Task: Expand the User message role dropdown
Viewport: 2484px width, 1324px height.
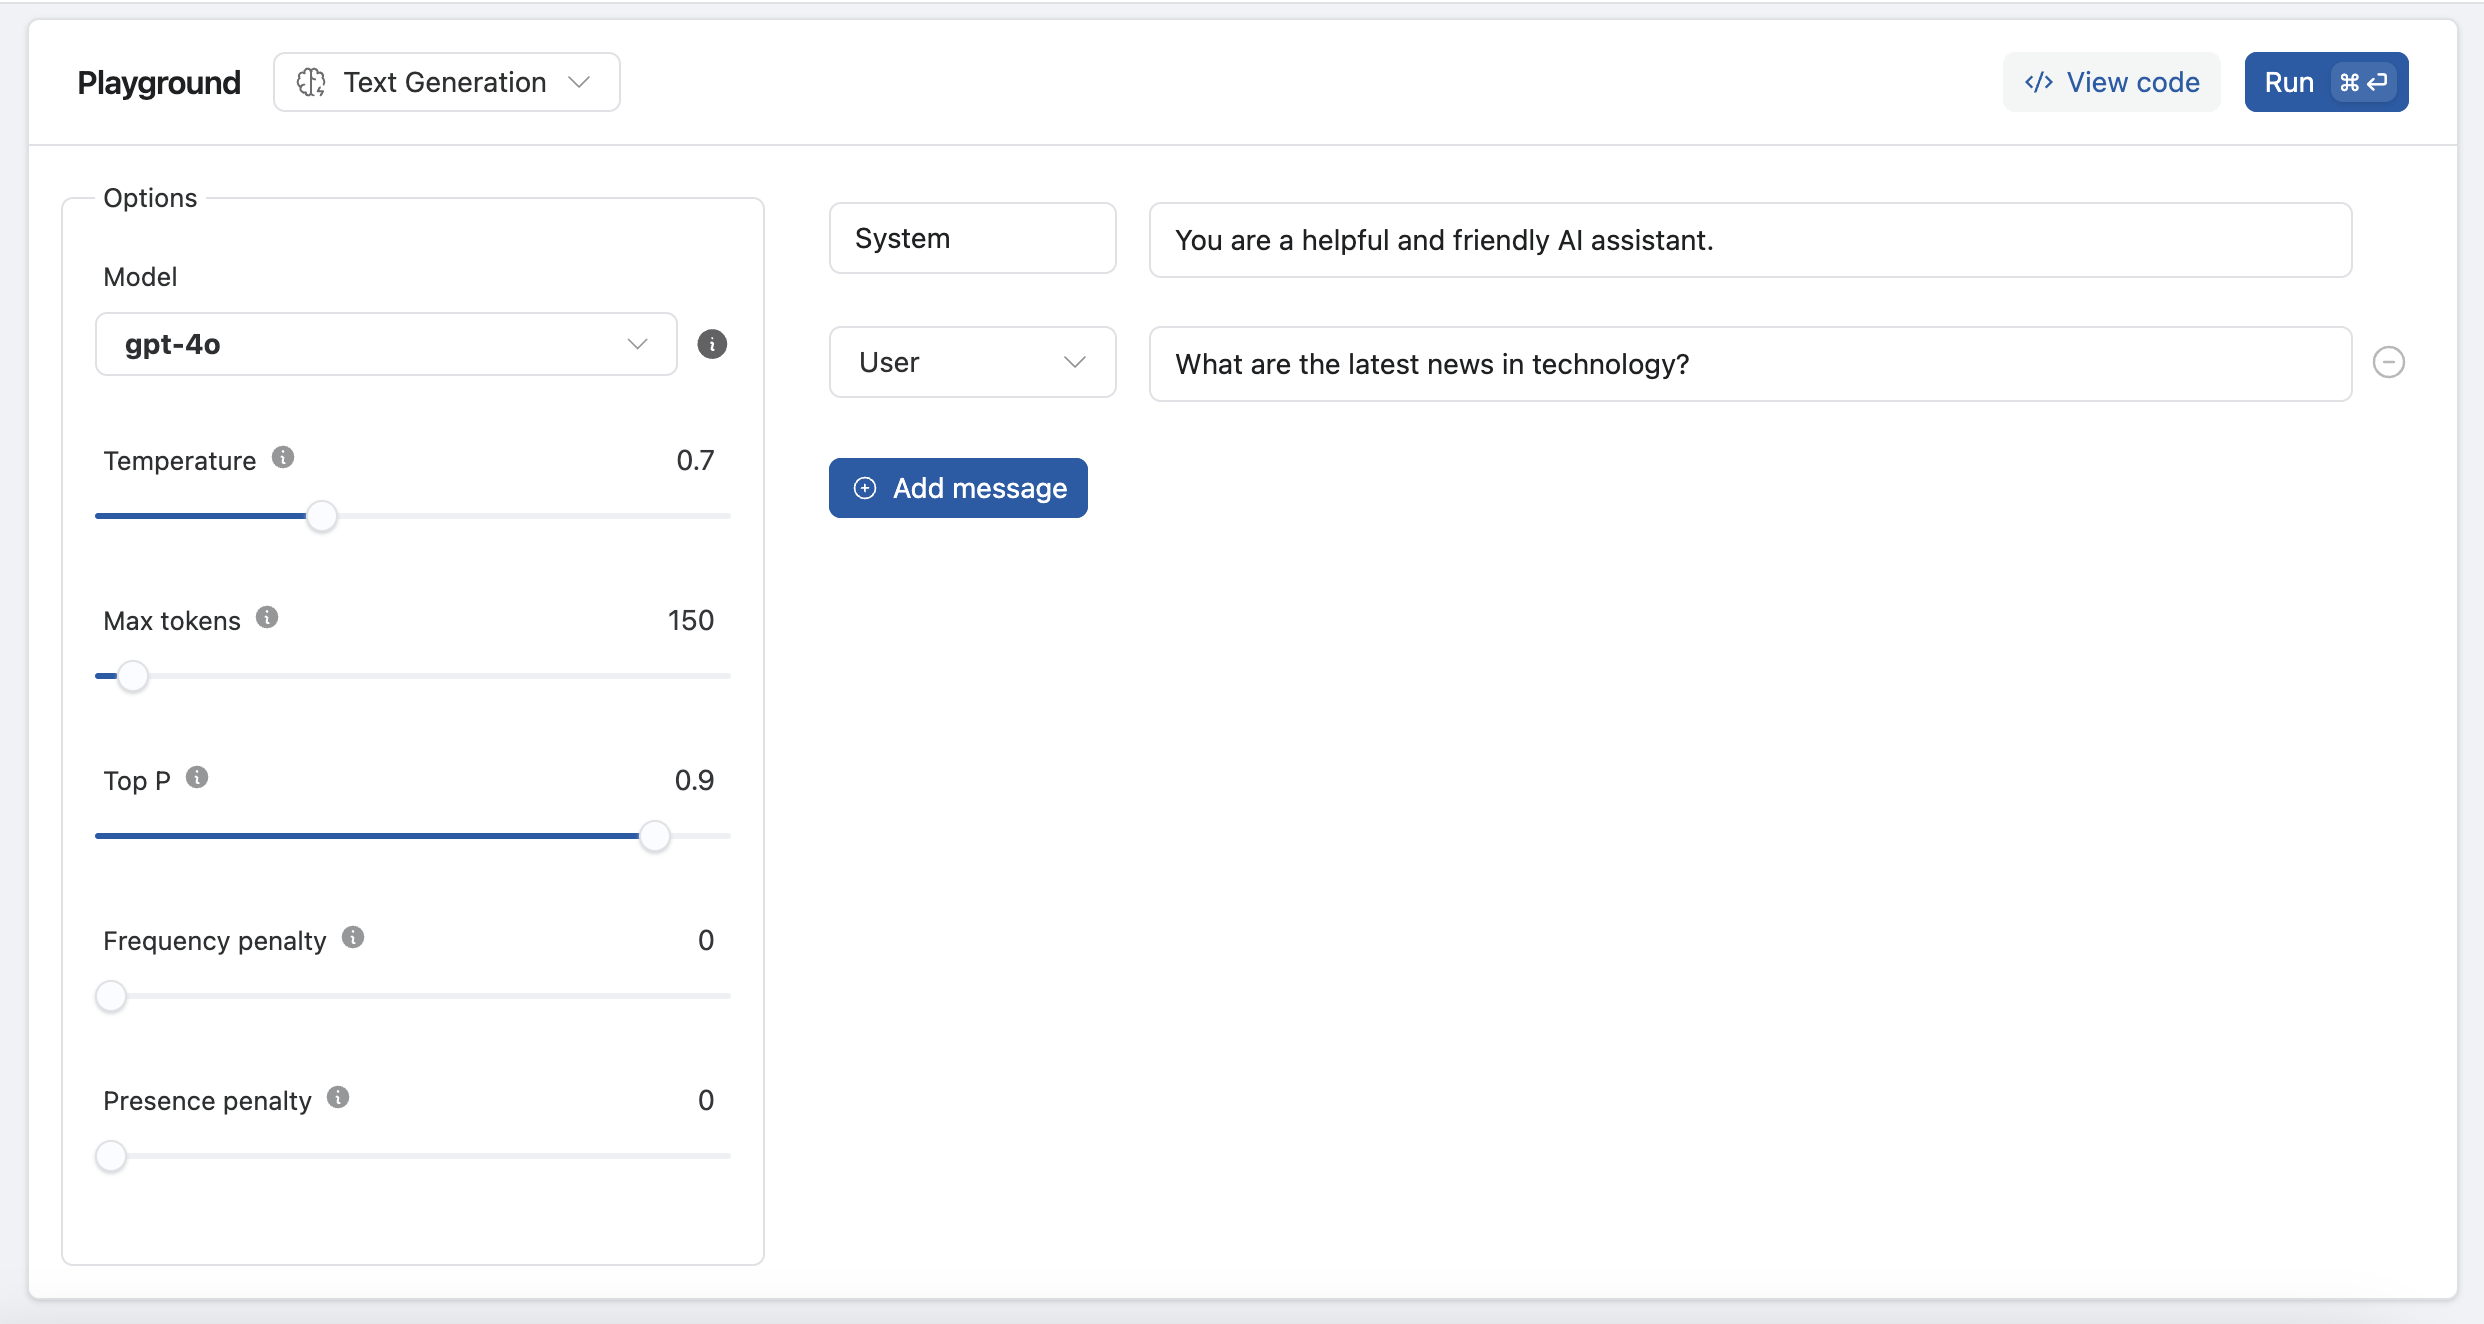Action: (x=971, y=363)
